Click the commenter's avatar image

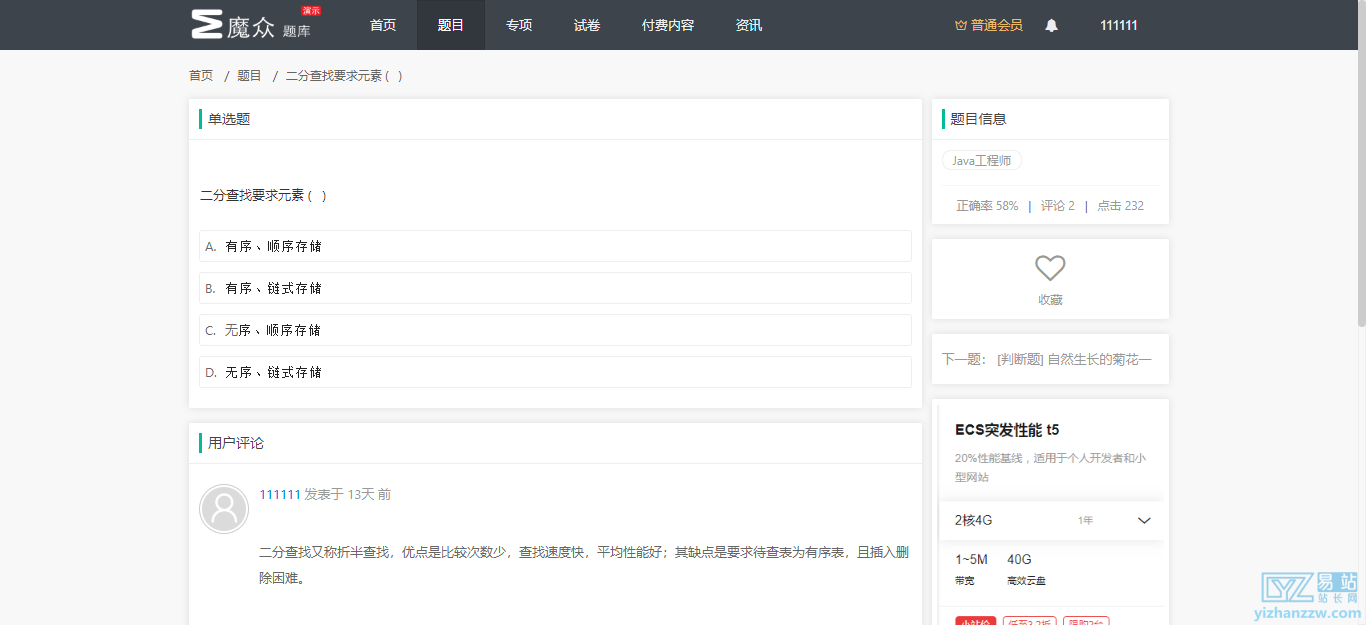point(224,509)
